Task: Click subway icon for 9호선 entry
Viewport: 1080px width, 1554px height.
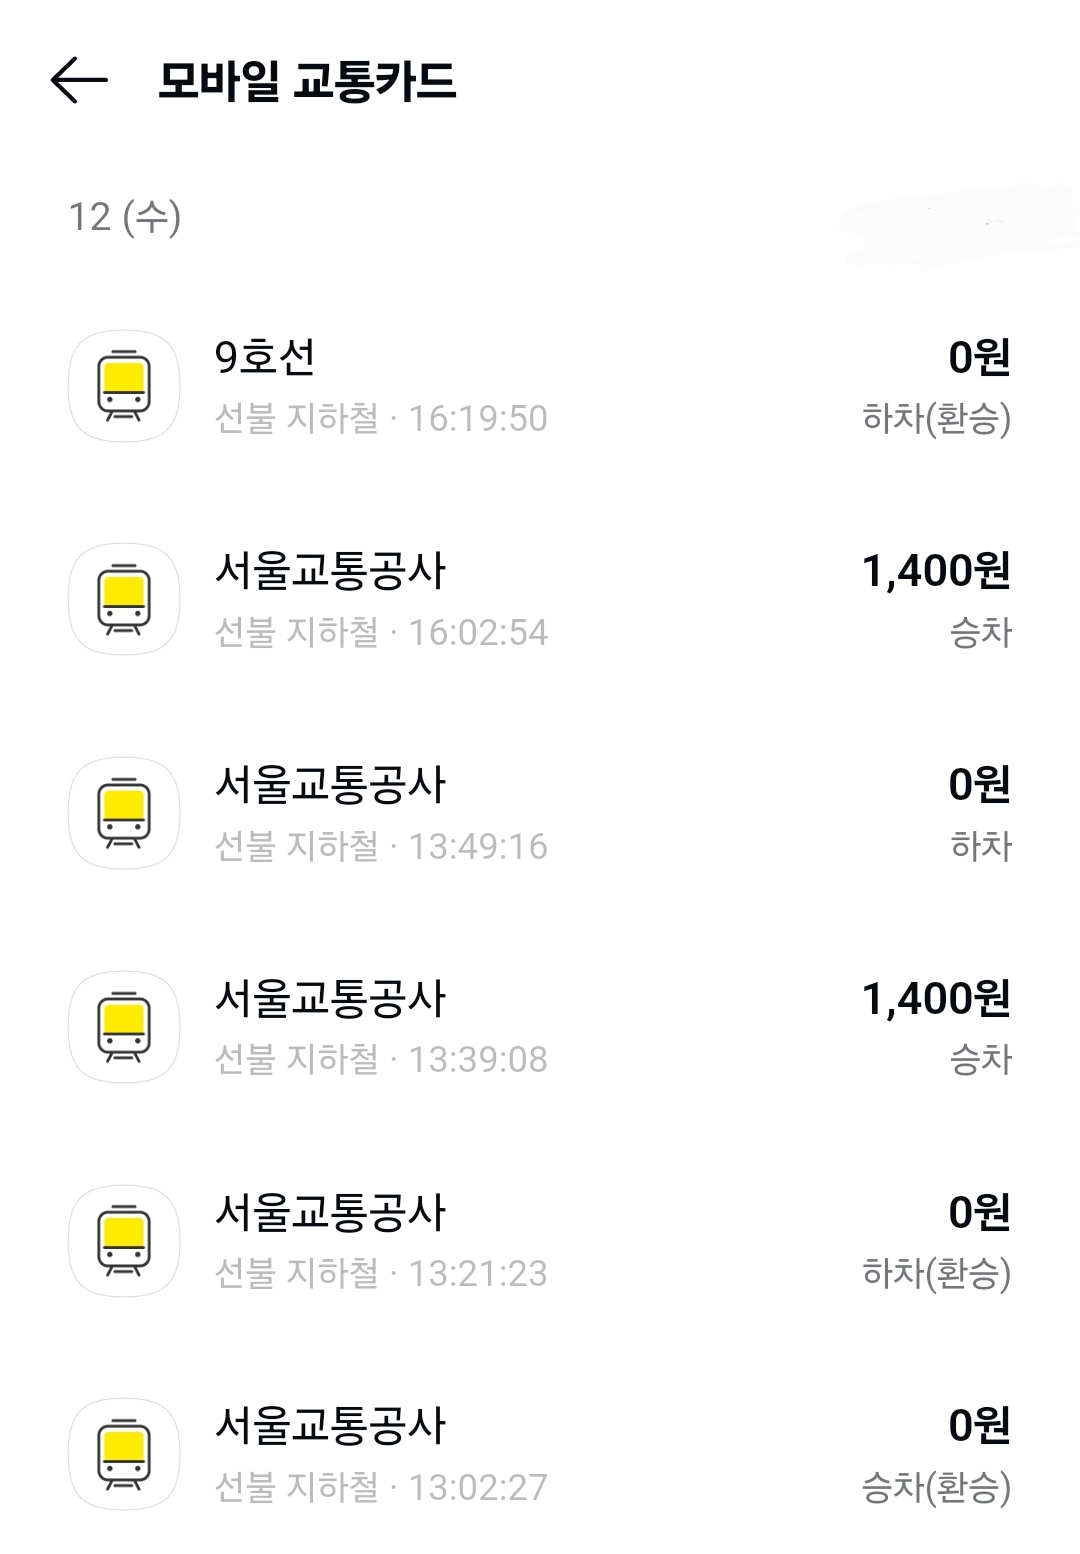Action: [124, 385]
